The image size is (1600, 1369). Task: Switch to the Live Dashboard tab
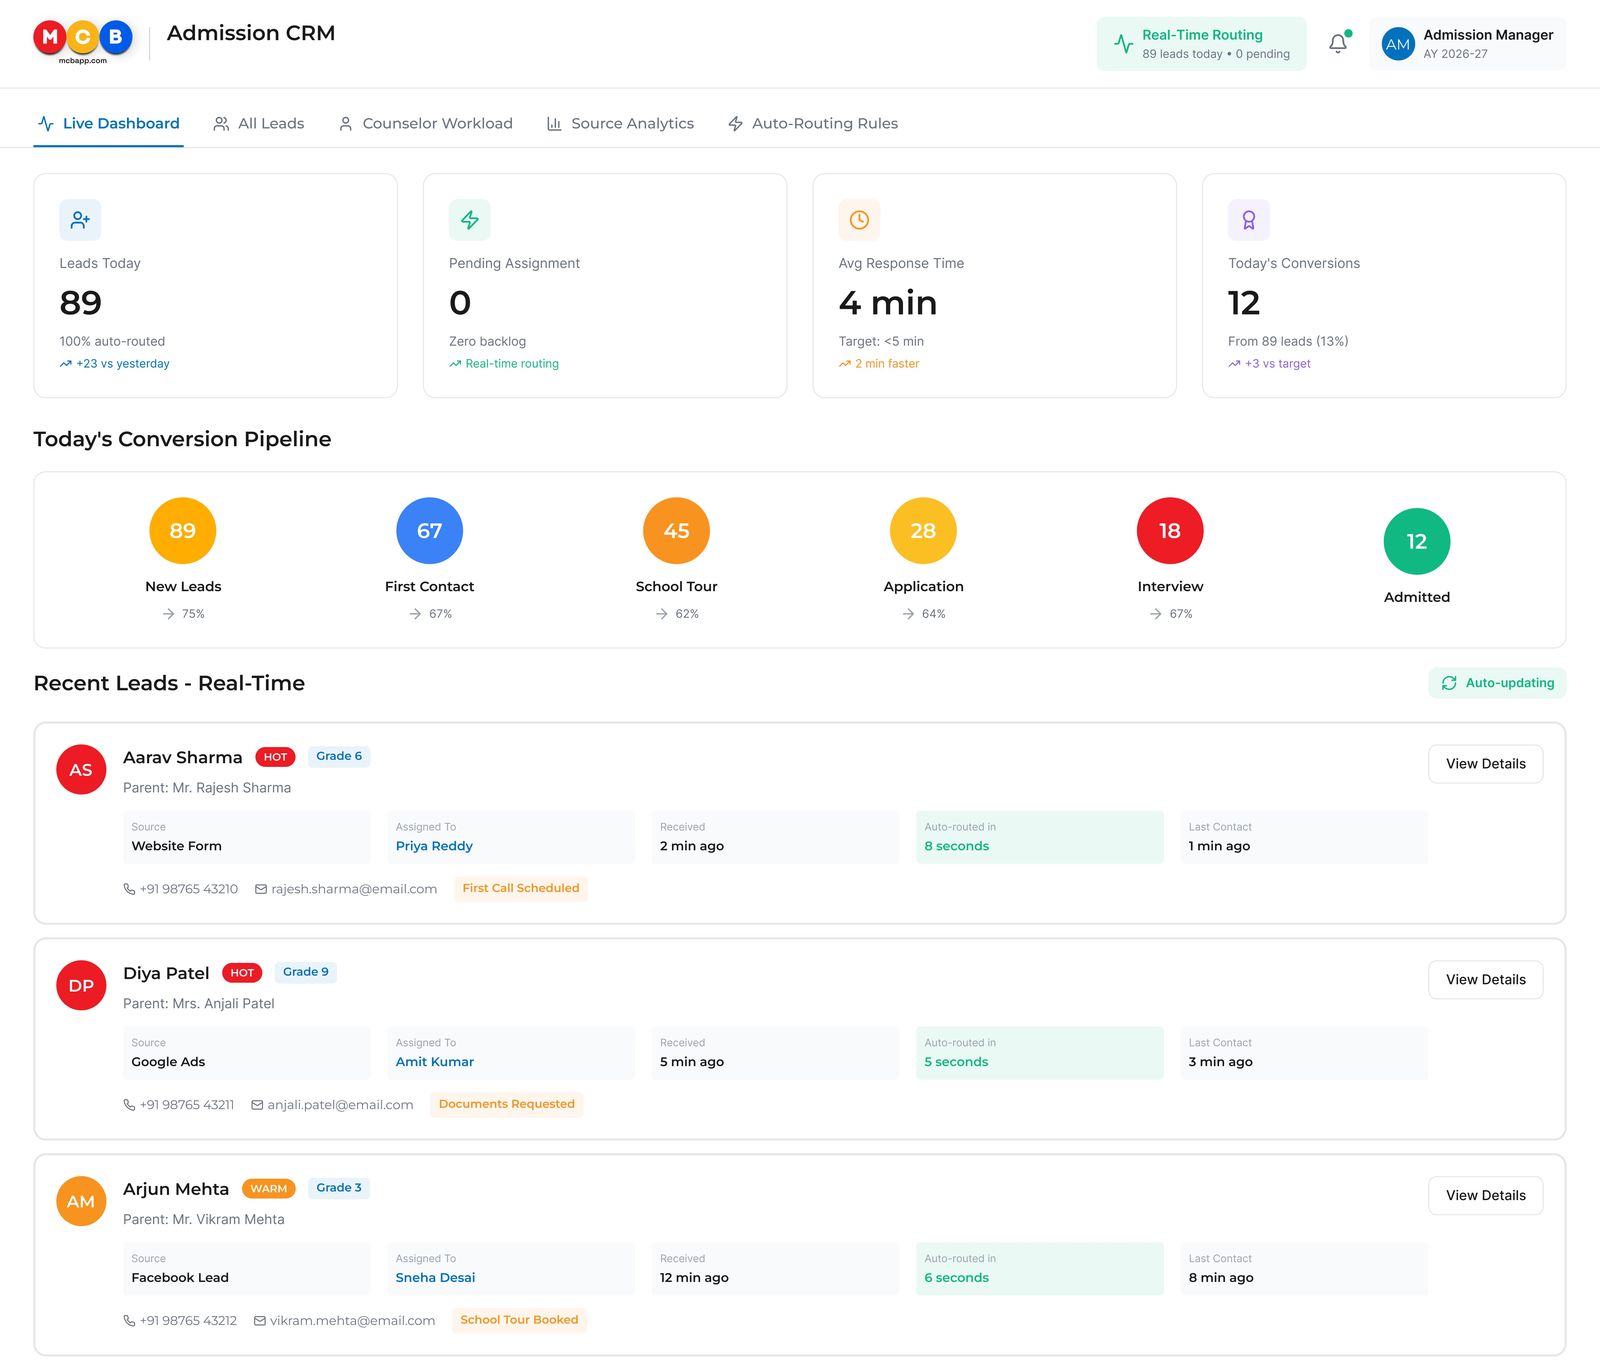pos(108,123)
